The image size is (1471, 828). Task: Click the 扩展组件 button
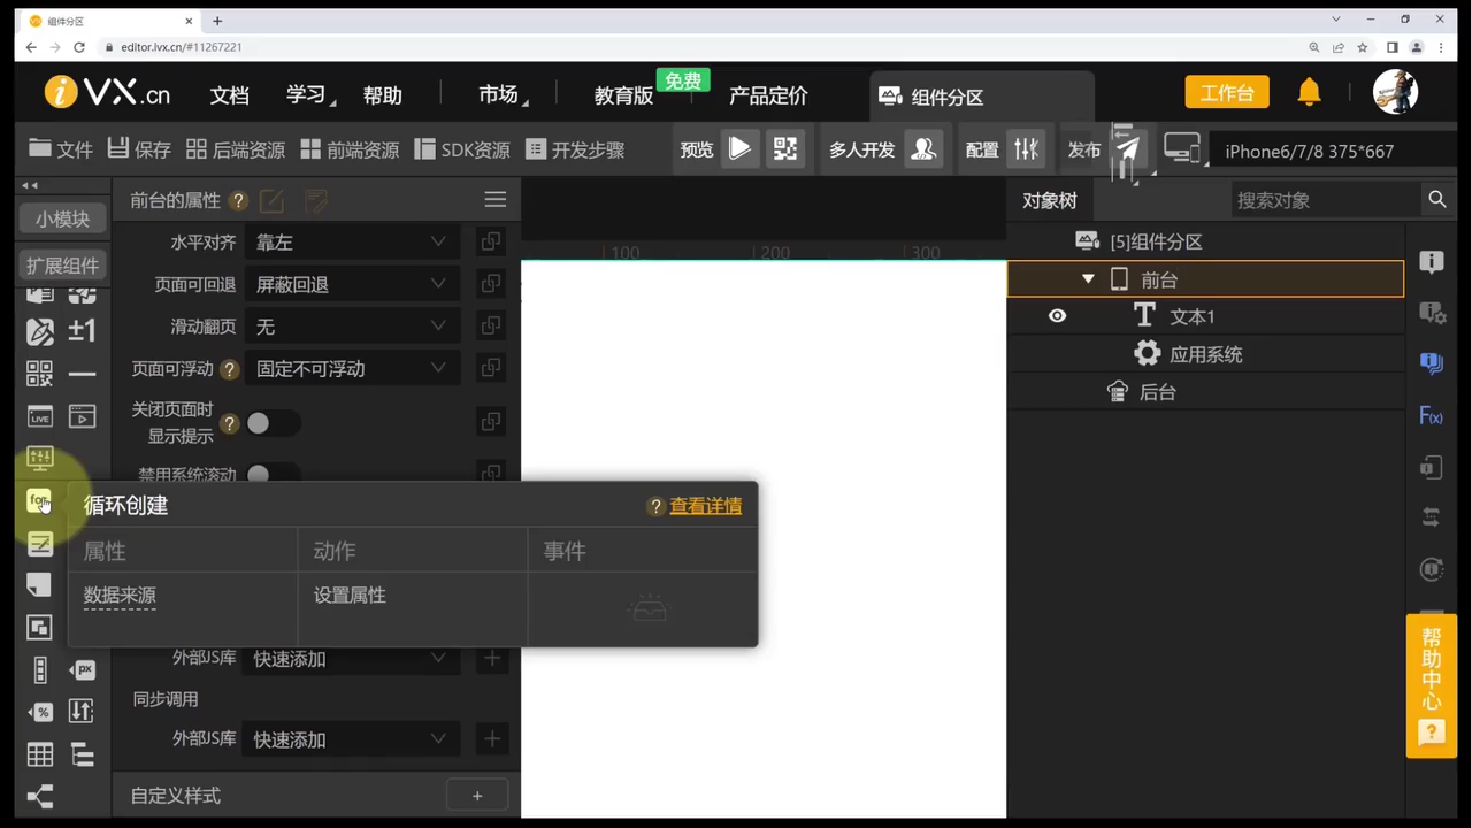(62, 265)
